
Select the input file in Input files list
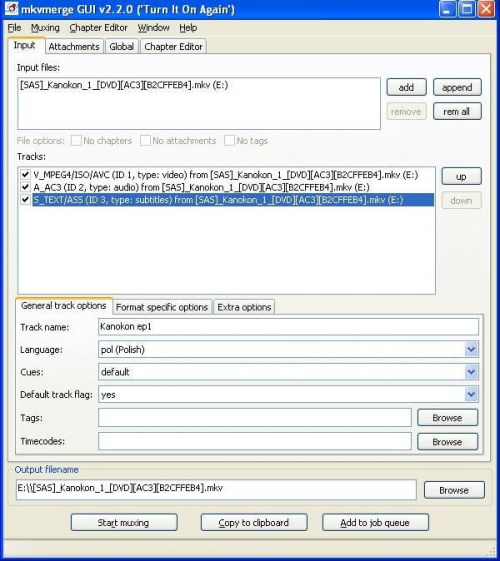pos(124,85)
